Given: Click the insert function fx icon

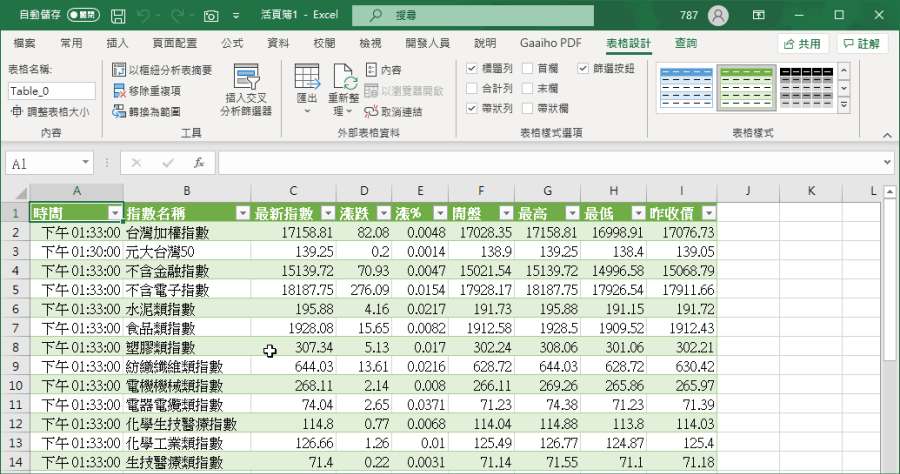Looking at the screenshot, I should click(x=199, y=163).
